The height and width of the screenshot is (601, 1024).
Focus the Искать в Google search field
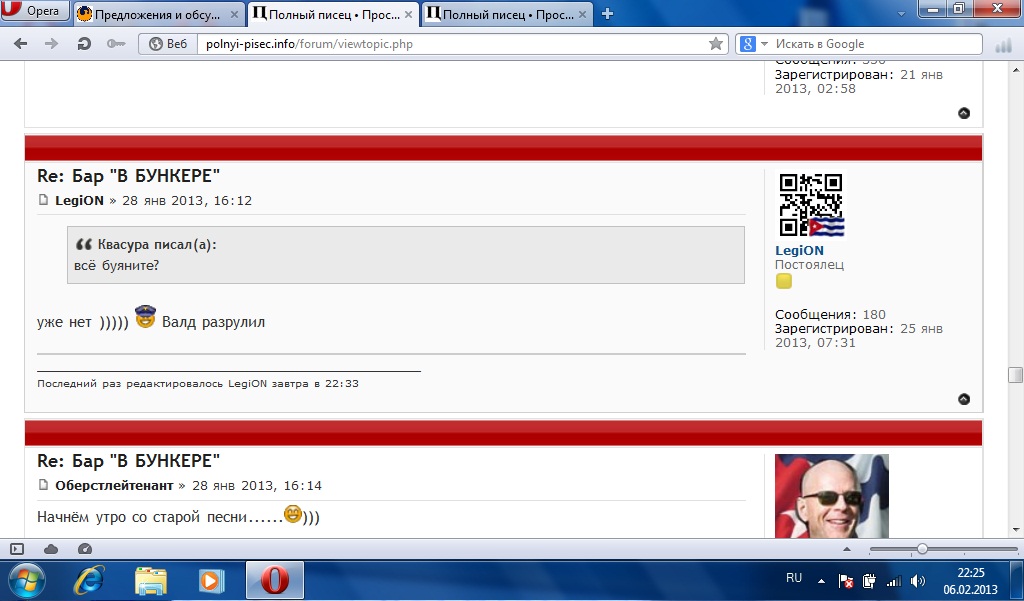point(875,44)
